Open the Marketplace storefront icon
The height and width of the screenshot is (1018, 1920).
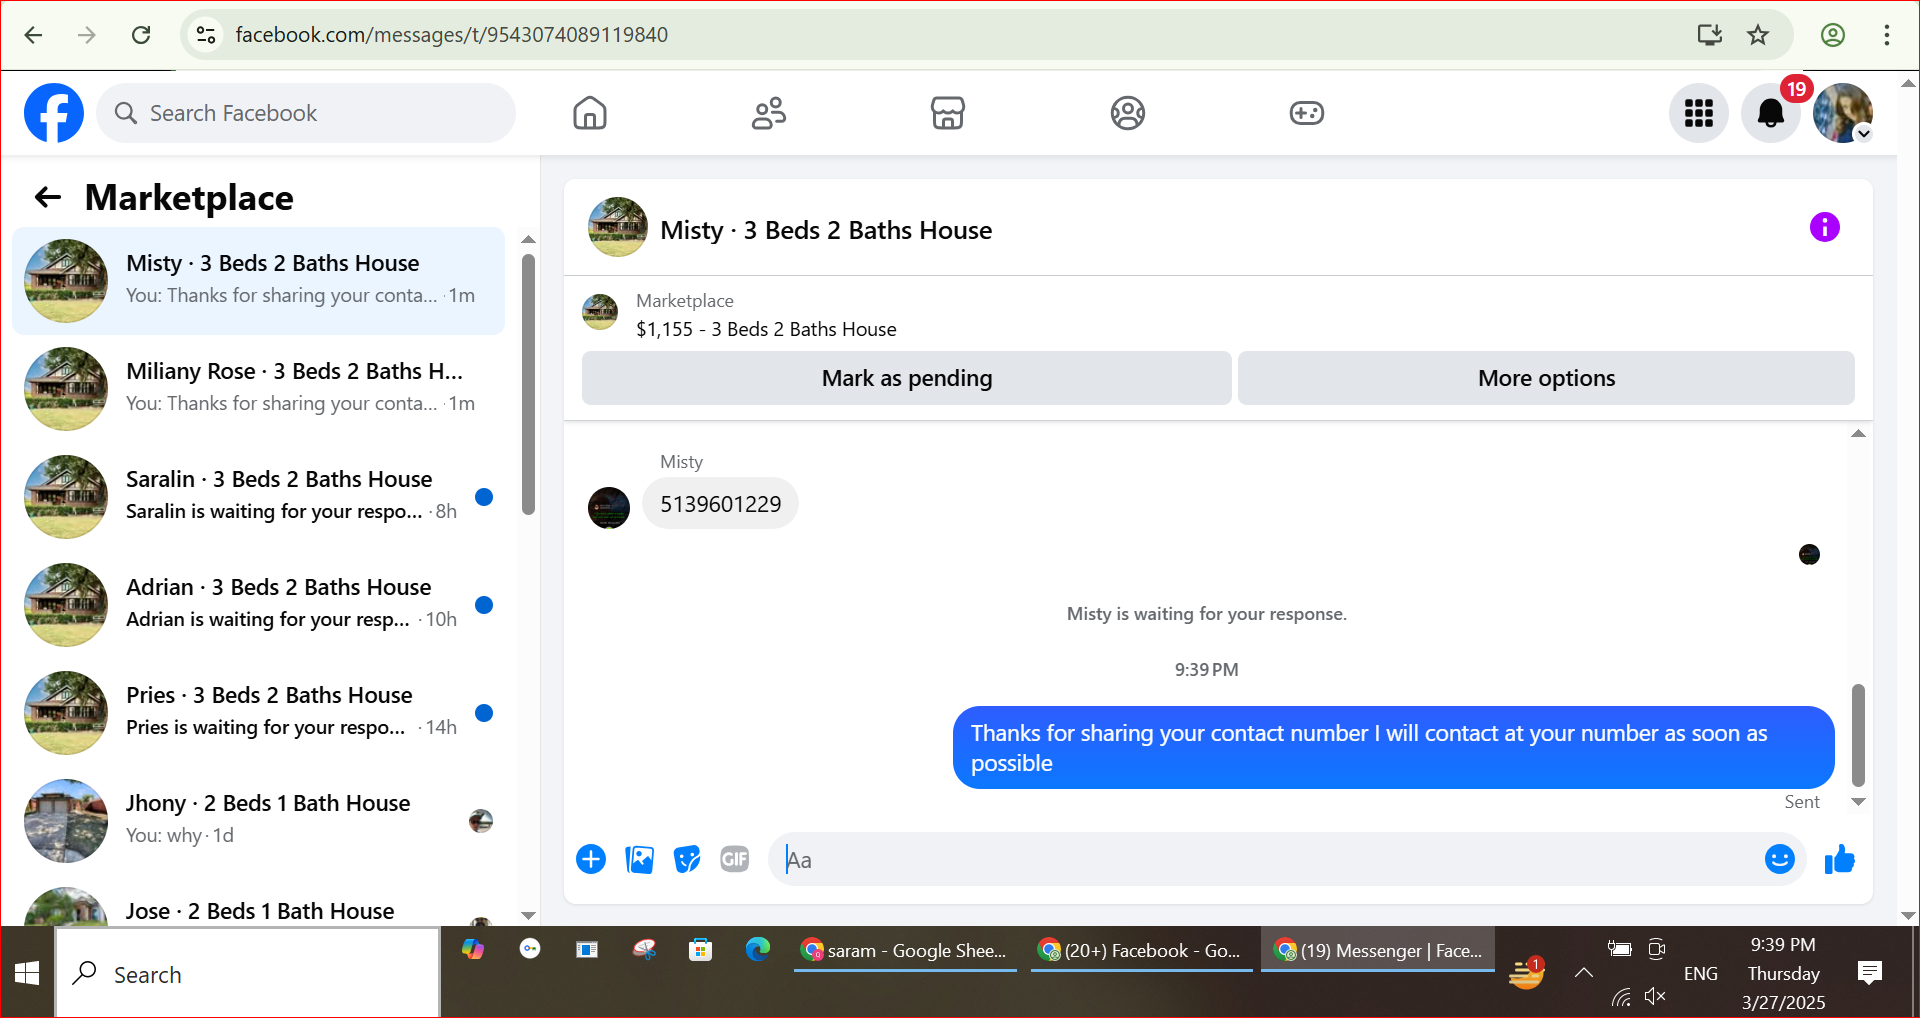click(948, 113)
